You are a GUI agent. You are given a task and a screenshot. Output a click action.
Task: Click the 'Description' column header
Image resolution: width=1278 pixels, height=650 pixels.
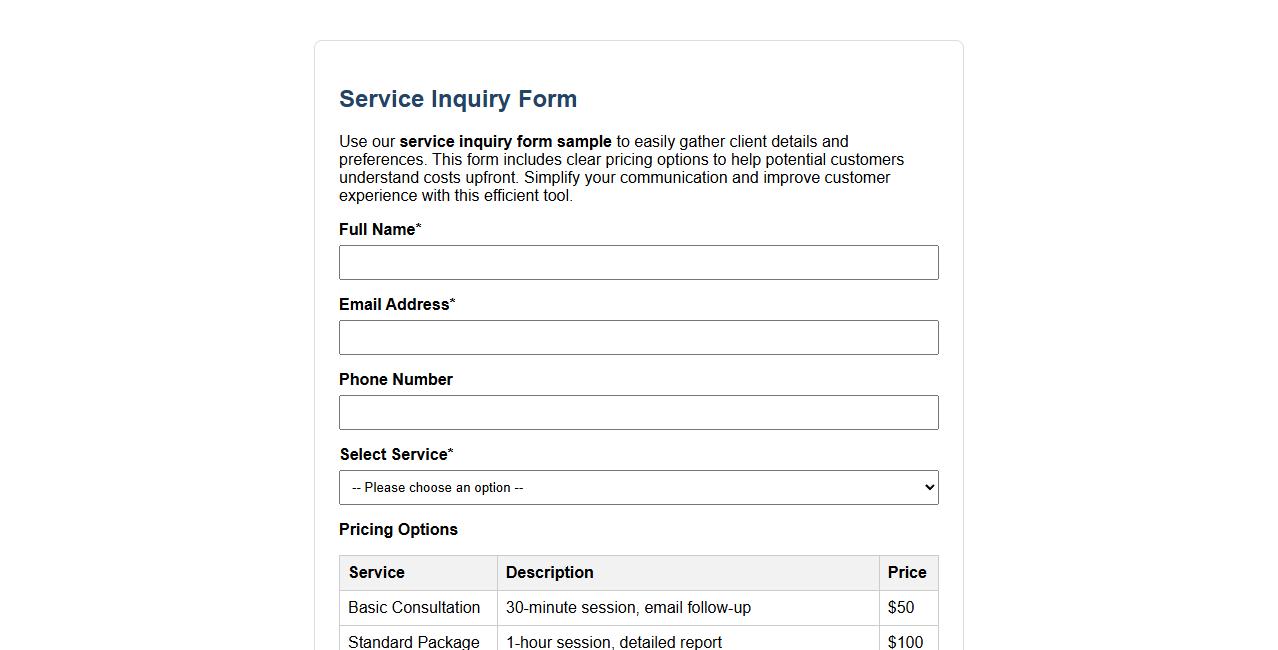(549, 572)
